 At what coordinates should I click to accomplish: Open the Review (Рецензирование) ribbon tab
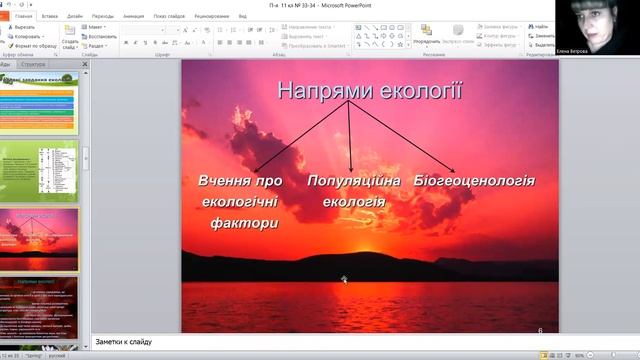click(x=211, y=16)
